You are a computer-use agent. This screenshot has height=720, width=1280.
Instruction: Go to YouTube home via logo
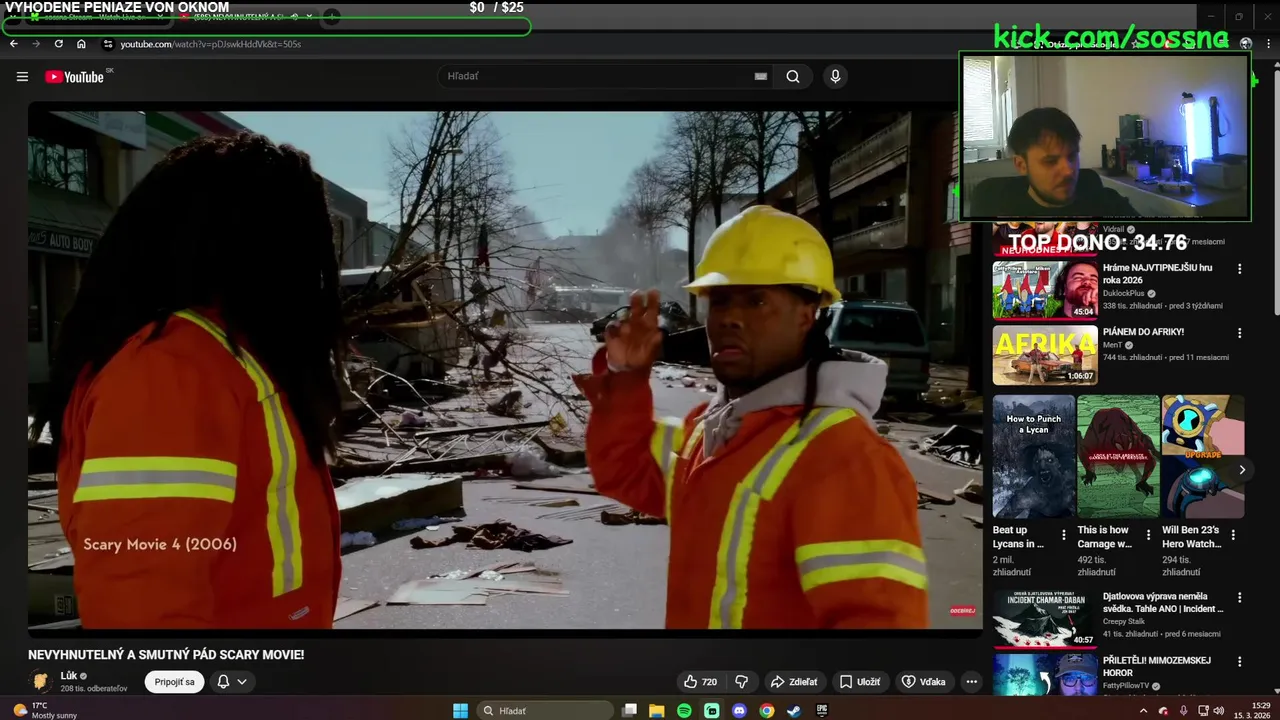tap(75, 77)
